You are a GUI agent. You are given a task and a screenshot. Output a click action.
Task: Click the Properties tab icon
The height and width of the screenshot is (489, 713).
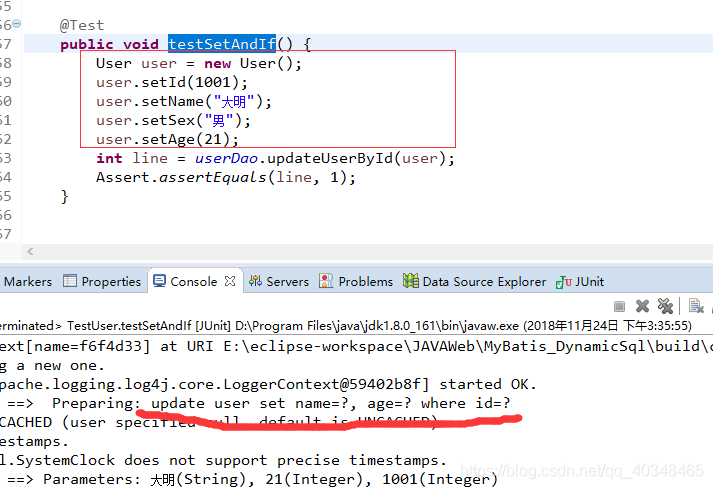click(70, 281)
